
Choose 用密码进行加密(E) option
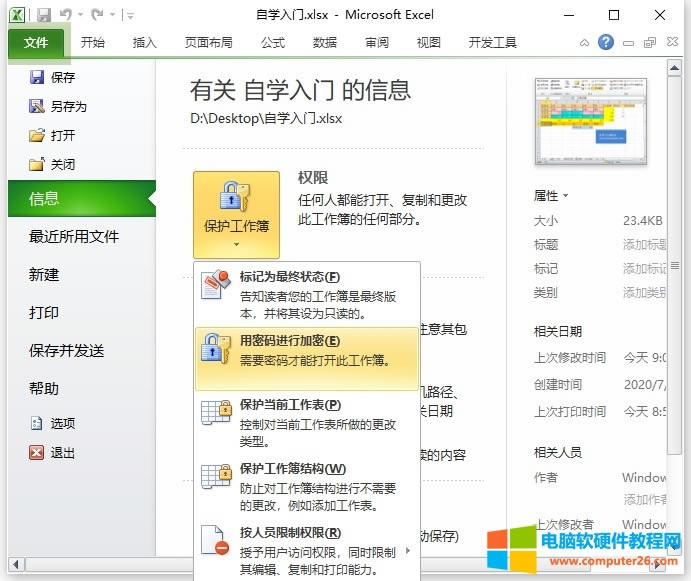tap(307, 358)
